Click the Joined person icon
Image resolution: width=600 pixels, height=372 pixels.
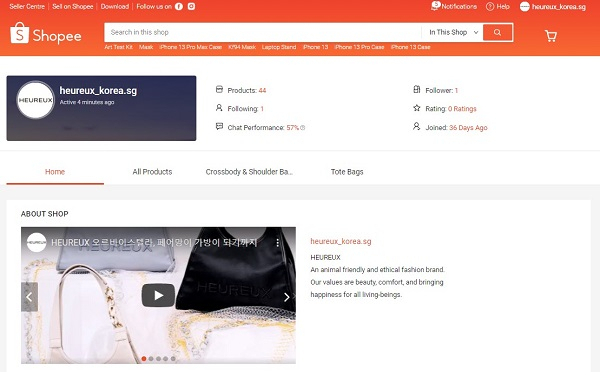point(417,126)
